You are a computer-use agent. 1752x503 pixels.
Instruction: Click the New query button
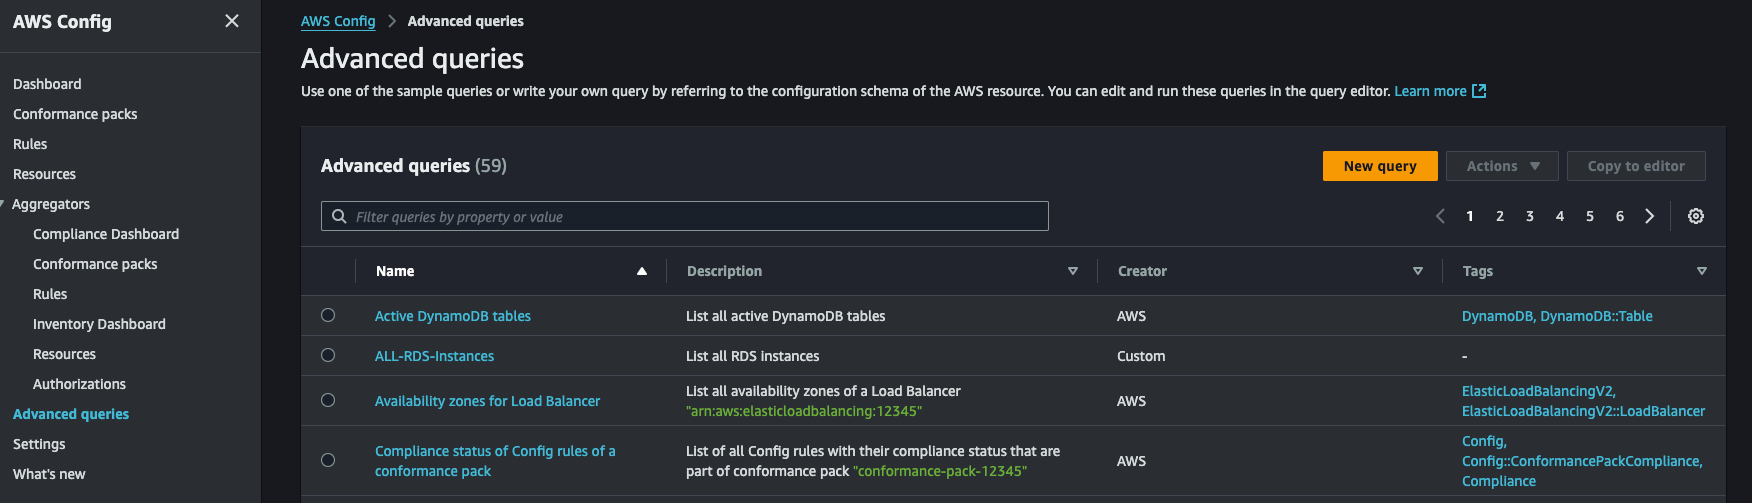tap(1379, 166)
